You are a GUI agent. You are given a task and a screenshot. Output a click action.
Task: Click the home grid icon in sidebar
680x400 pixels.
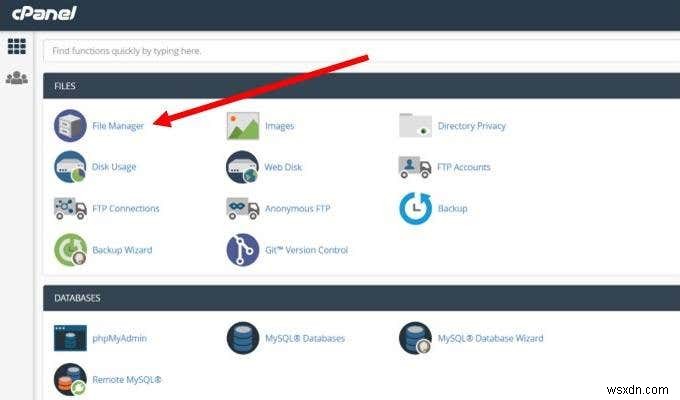[x=17, y=46]
